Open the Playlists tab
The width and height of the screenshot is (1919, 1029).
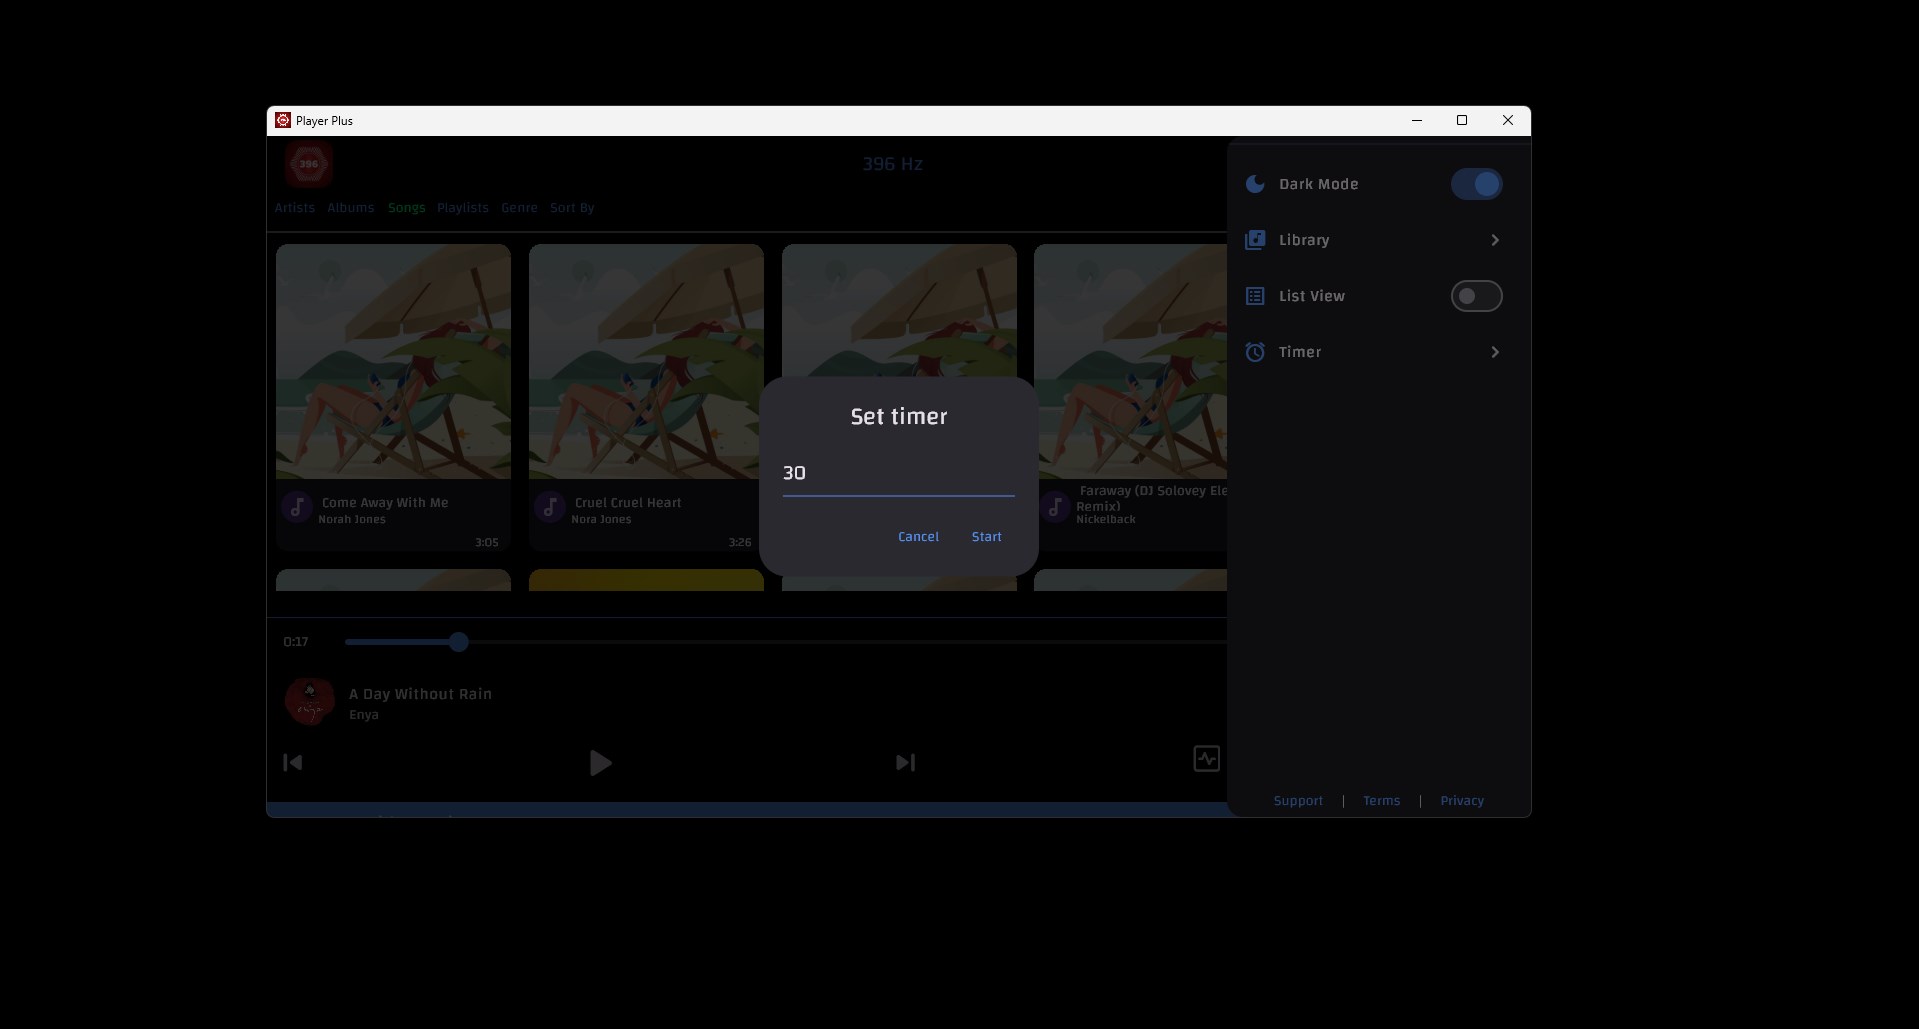click(x=463, y=208)
